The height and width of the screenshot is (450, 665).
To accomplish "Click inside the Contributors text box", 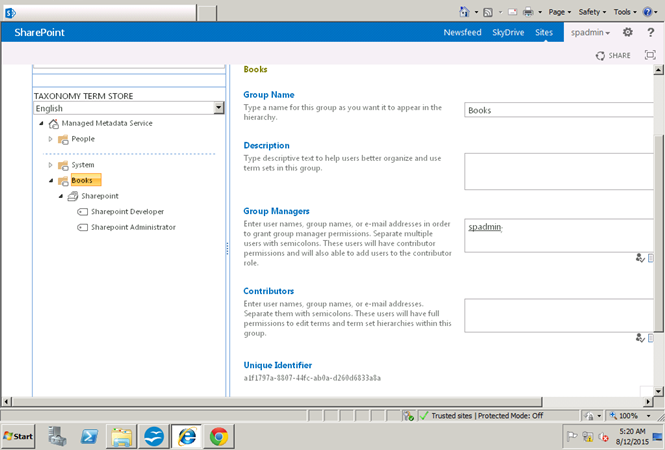I will pos(559,316).
